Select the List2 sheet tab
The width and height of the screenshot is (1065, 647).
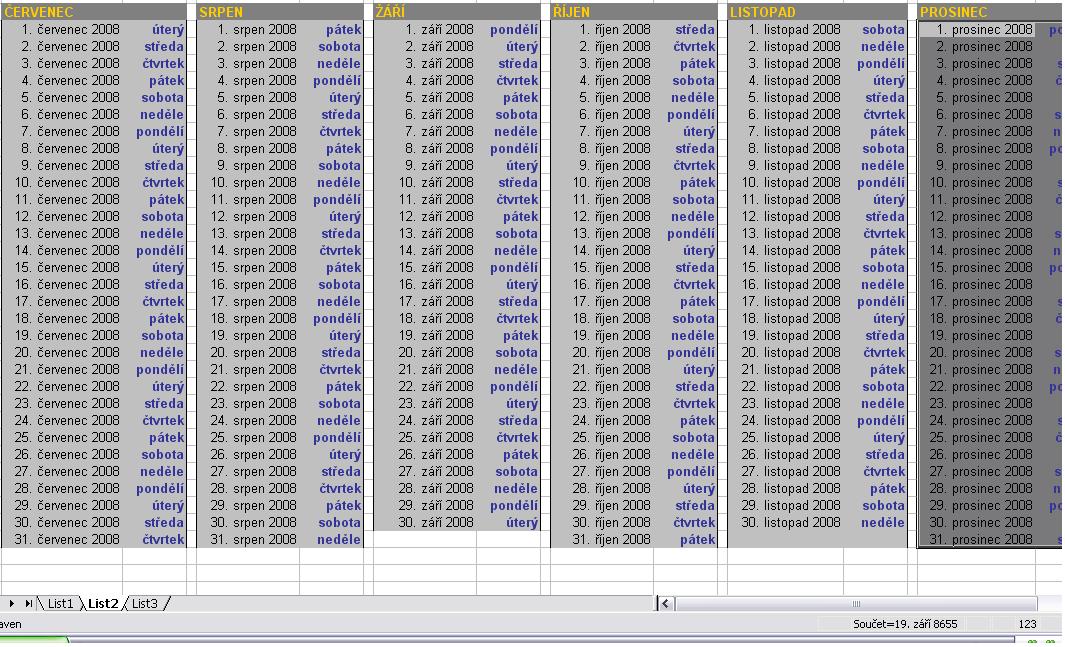103,604
